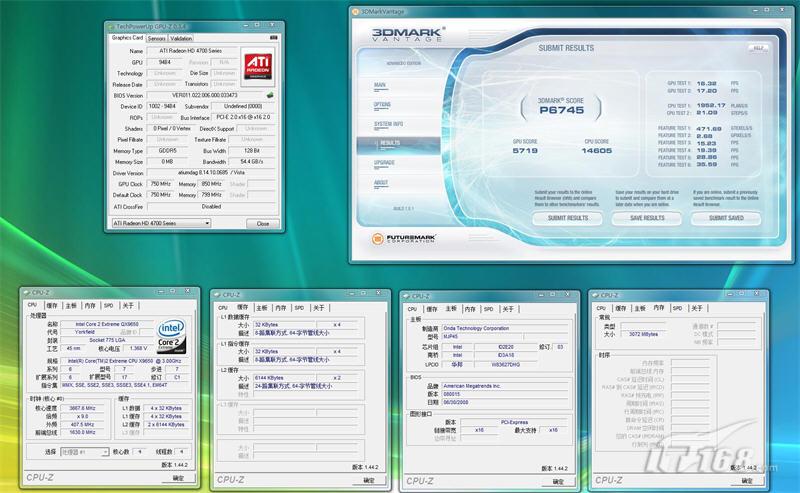Select the Graphics Card tab in GPU-Z
This screenshot has width=800, height=493.
[128, 38]
